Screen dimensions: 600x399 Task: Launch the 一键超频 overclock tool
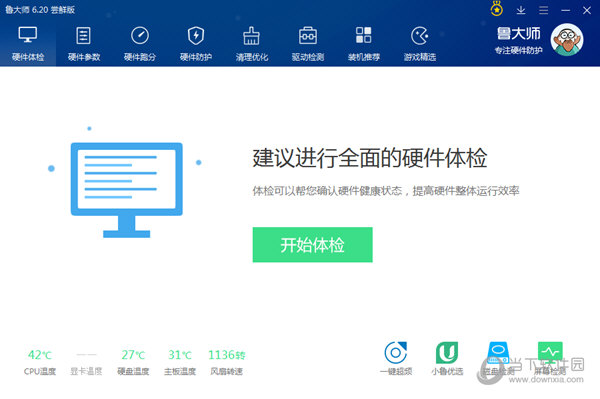(x=396, y=358)
